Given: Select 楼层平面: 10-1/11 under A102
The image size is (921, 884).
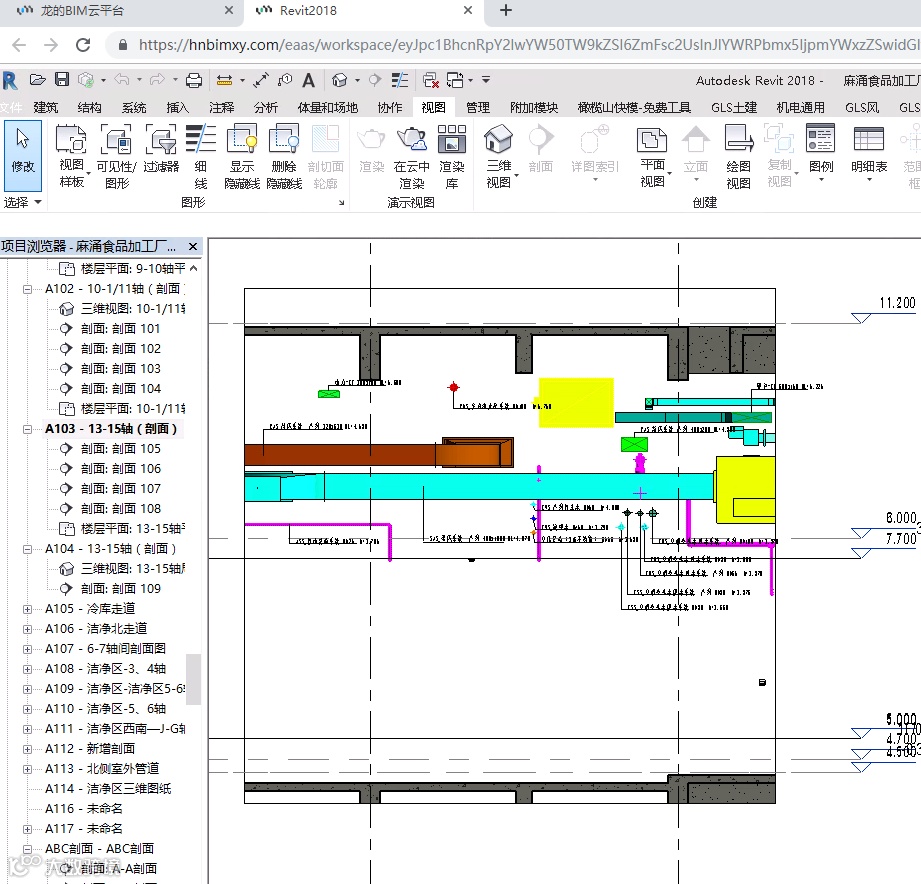Looking at the screenshot, I should coord(133,409).
